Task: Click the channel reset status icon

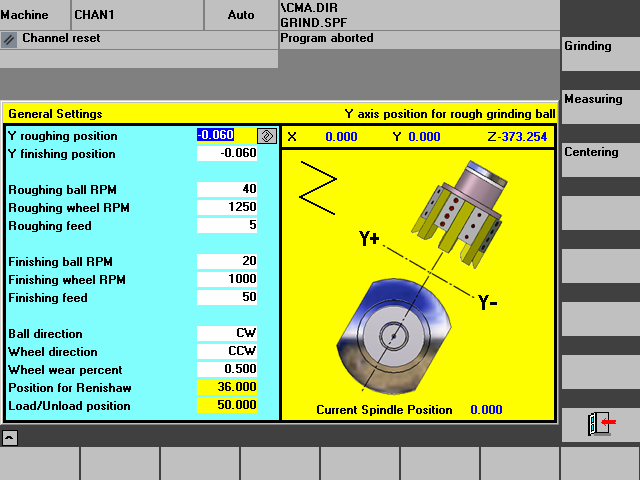Action: click(x=9, y=40)
